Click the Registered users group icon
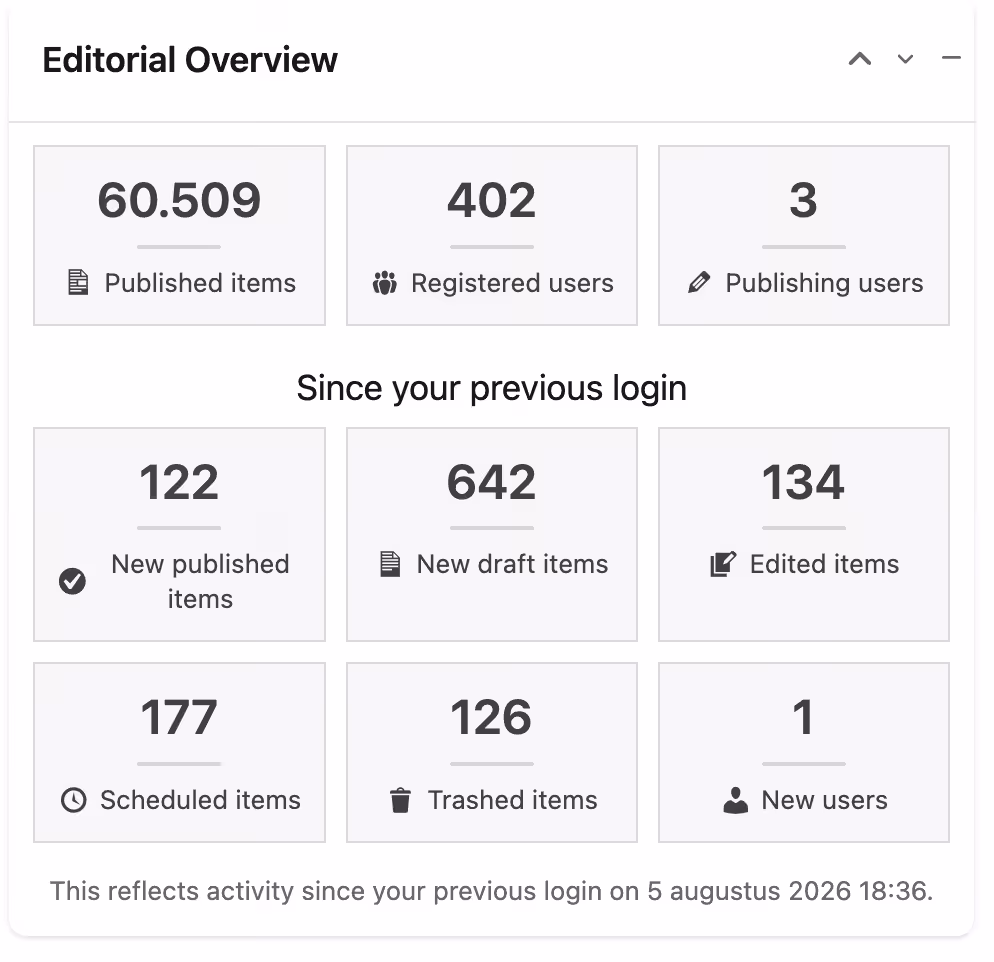This screenshot has width=994, height=962. pos(385,283)
